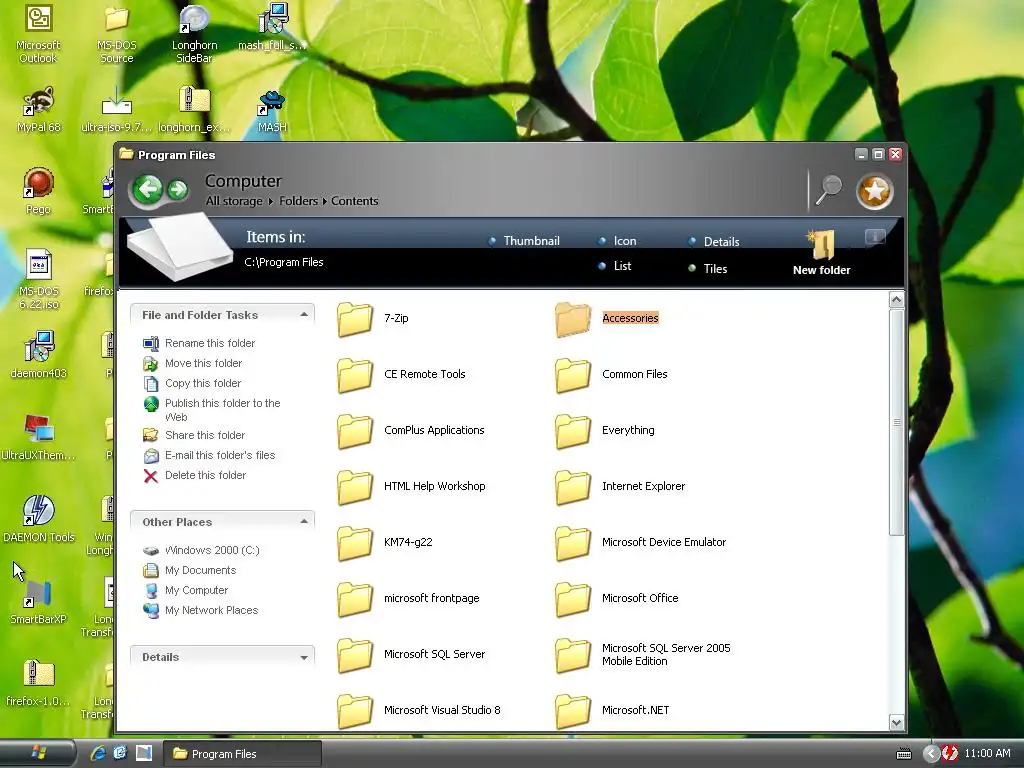Open the Common Files folder
1024x768 pixels.
611,375
